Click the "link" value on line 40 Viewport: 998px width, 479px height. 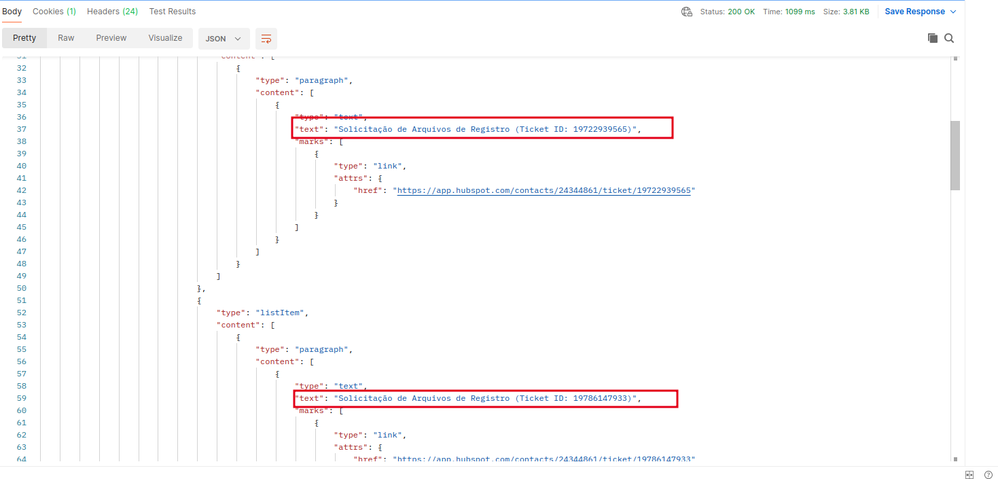pos(388,165)
